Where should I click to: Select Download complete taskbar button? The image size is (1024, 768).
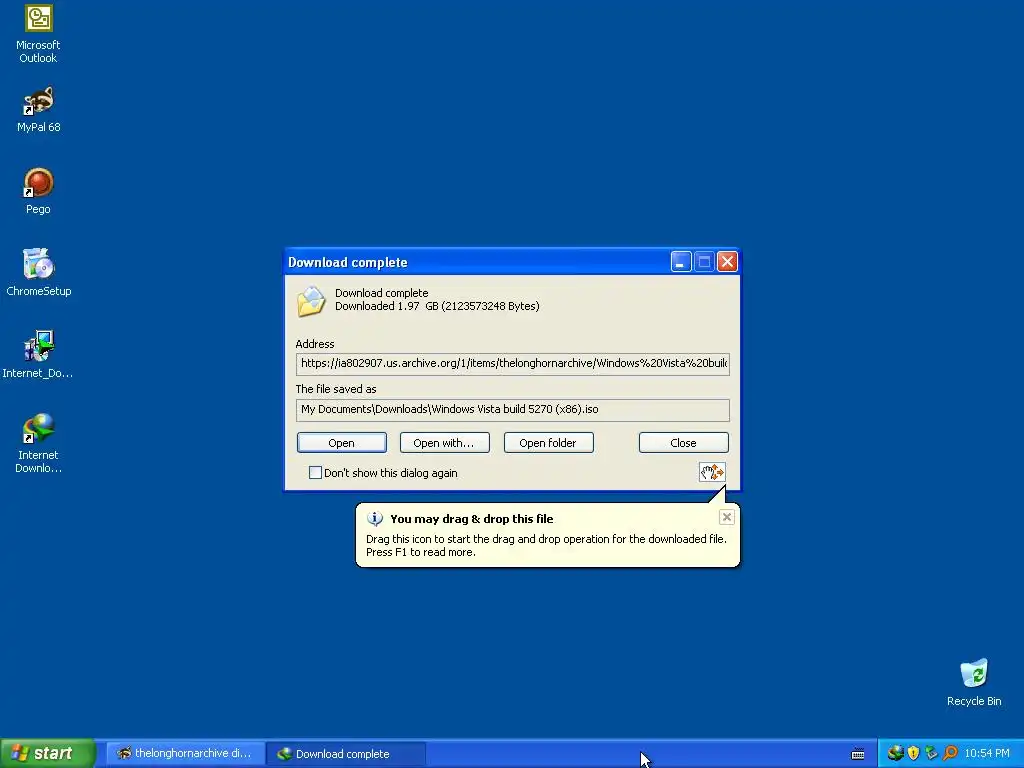click(x=346, y=754)
